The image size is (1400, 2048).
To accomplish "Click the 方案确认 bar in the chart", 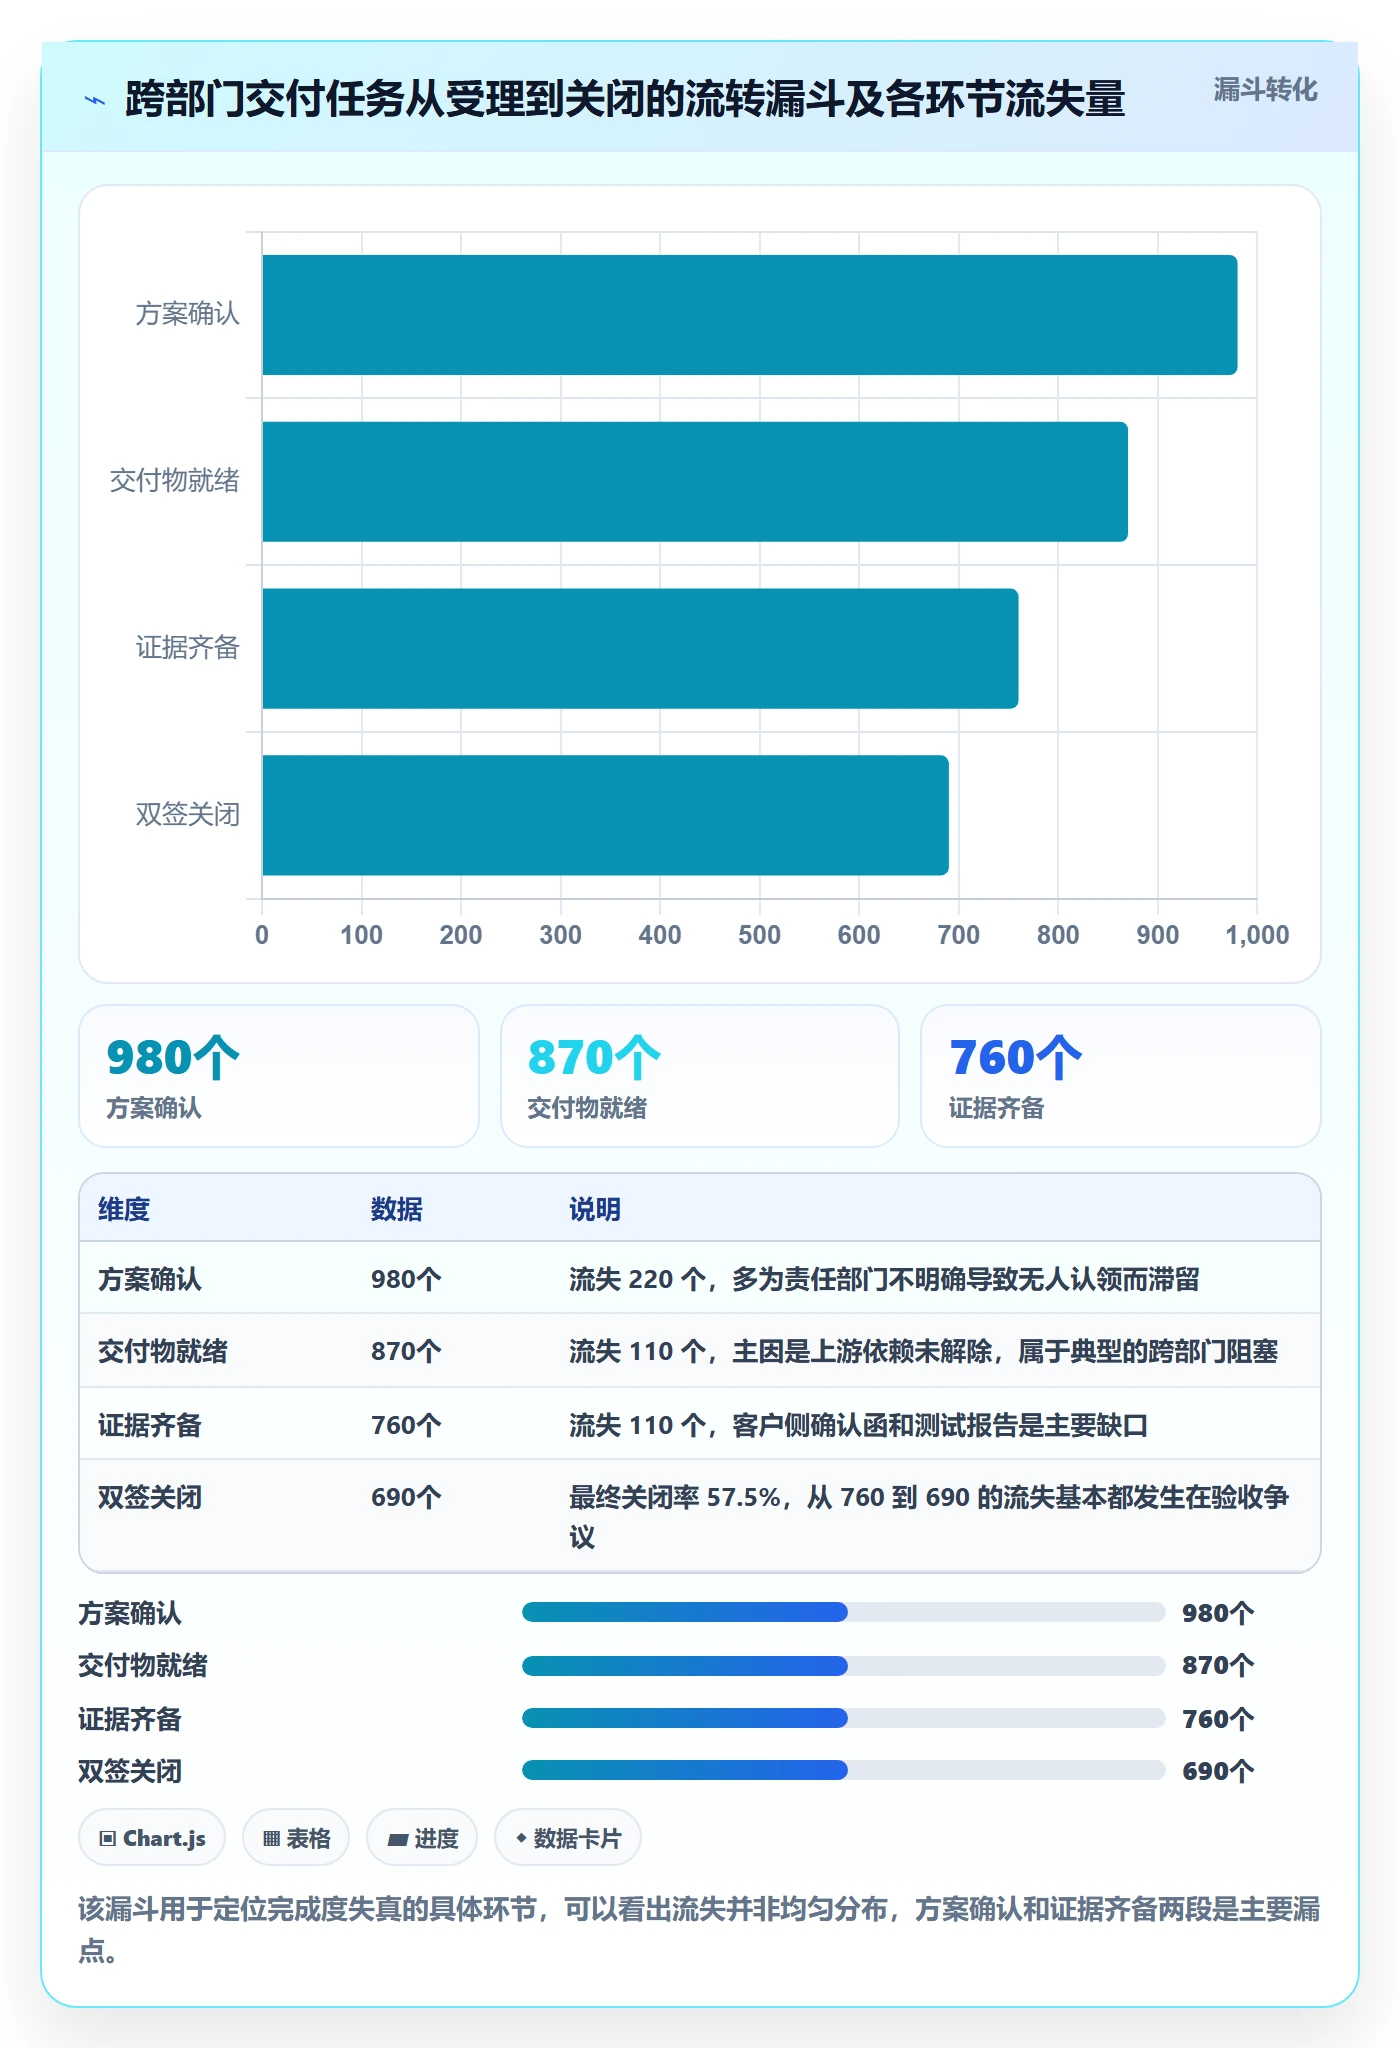I will click(750, 315).
